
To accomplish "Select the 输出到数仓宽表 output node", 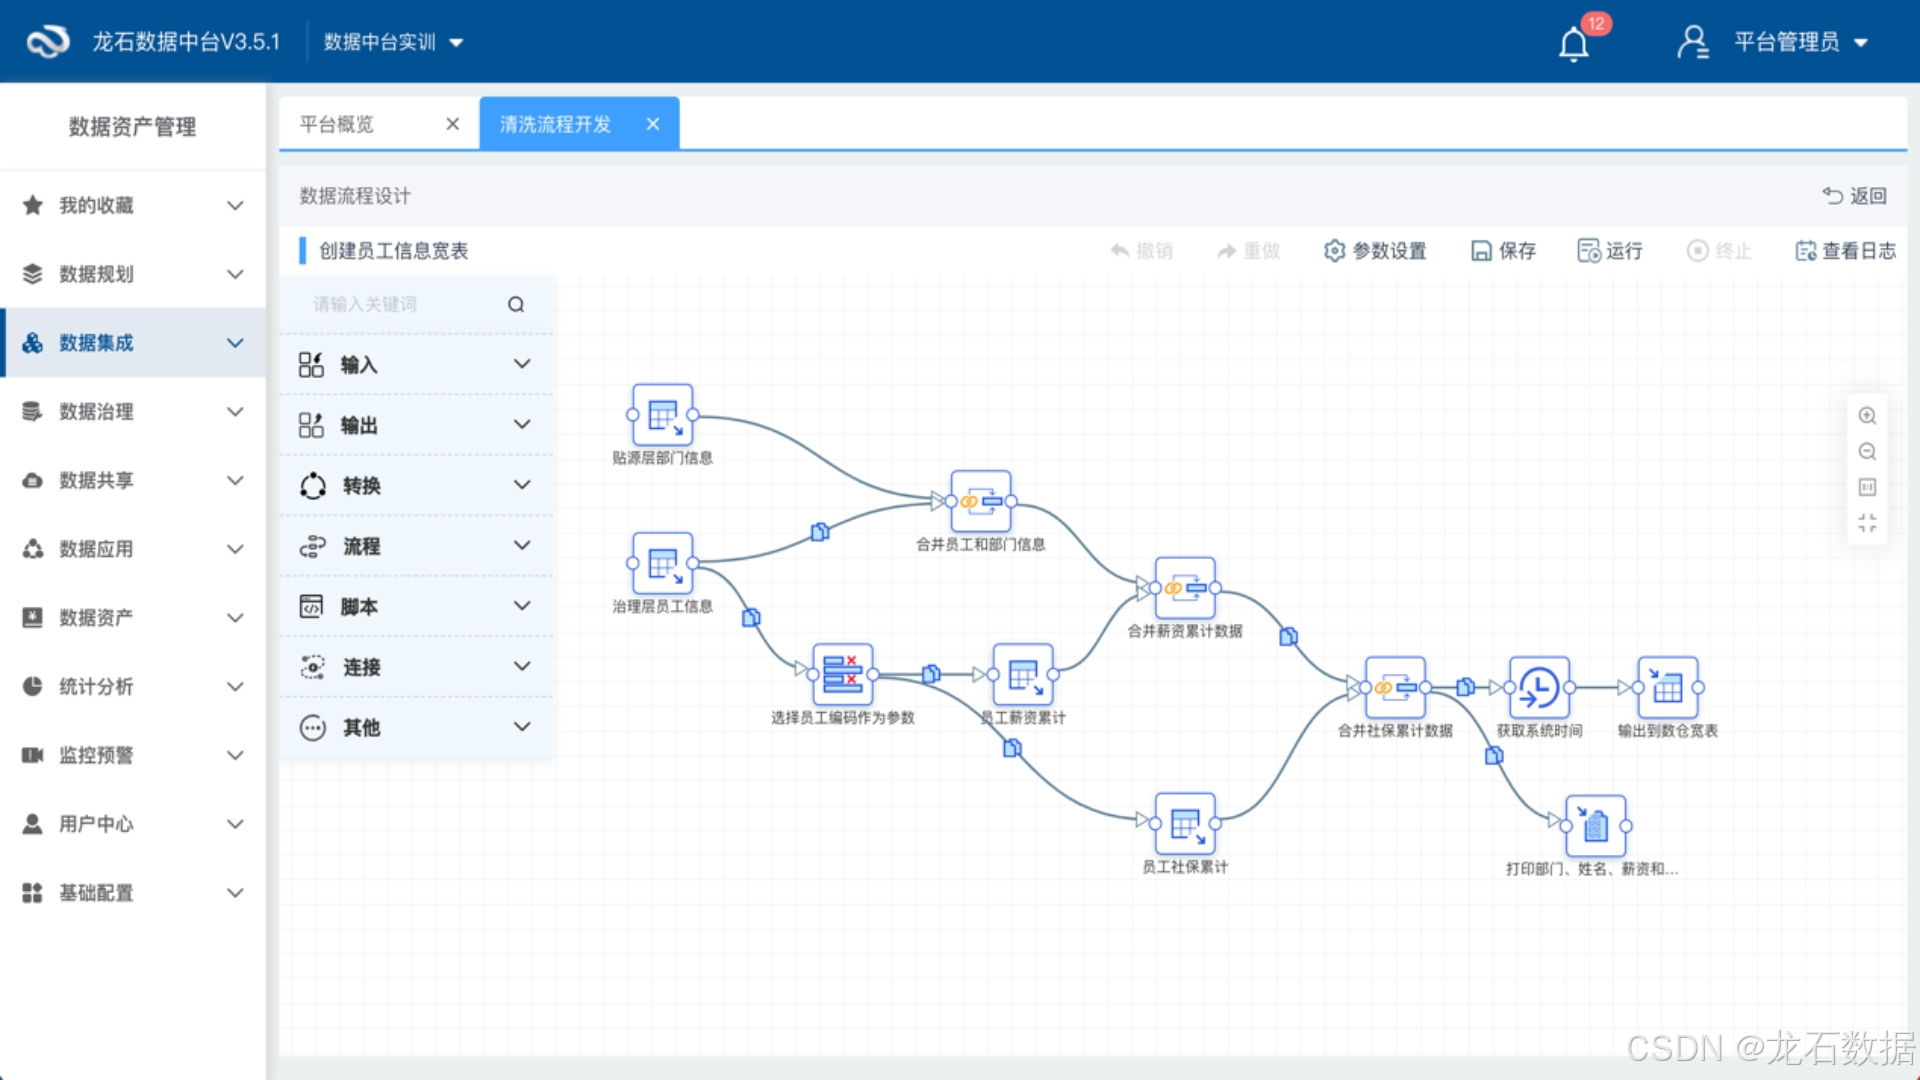I will (1667, 688).
